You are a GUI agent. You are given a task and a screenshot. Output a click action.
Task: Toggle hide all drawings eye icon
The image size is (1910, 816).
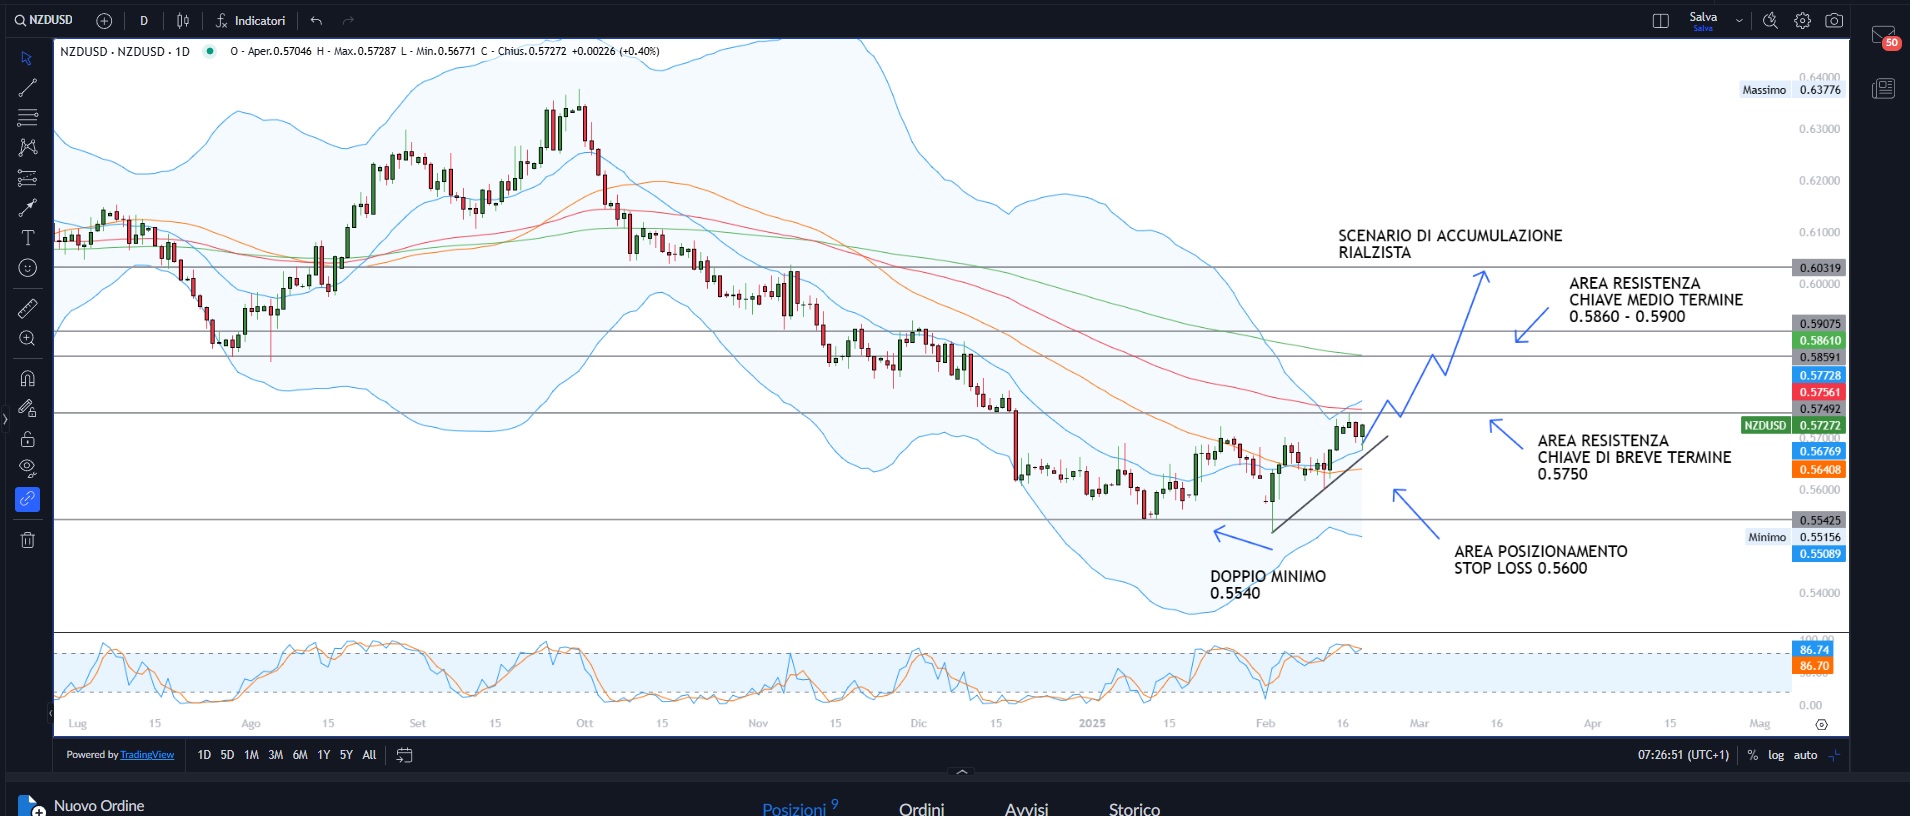pos(28,468)
